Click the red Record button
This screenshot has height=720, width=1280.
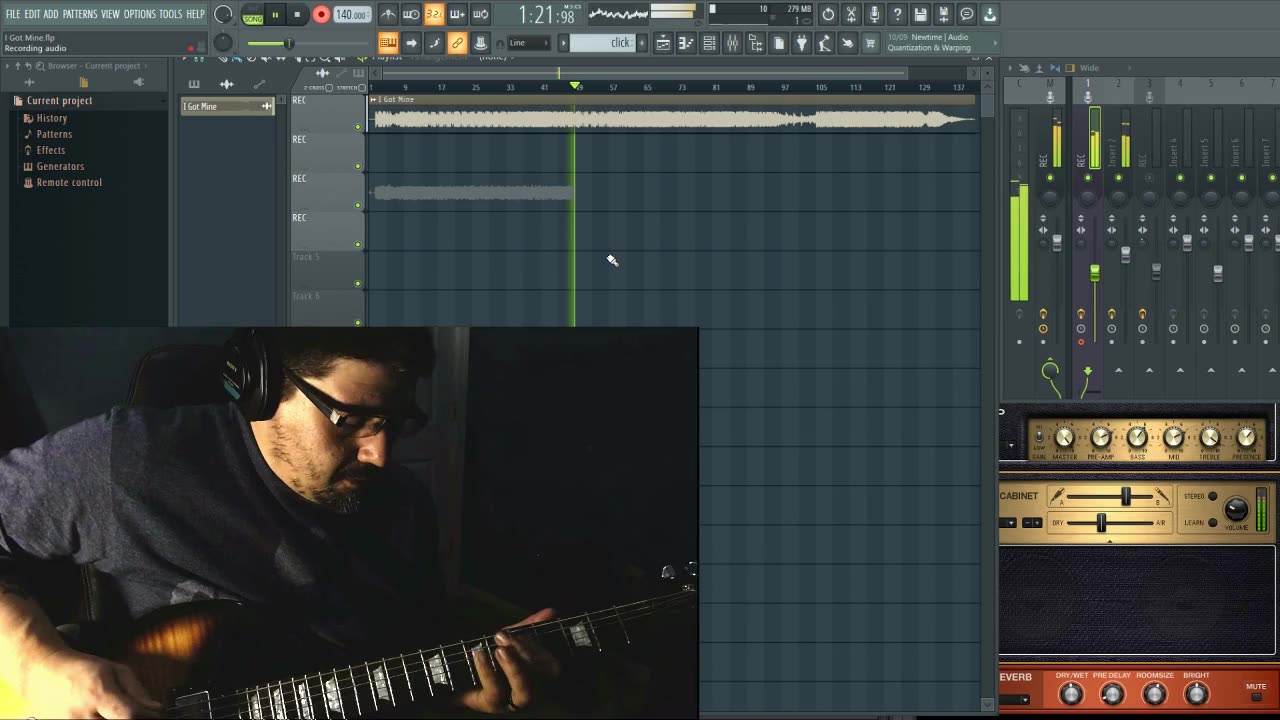pyautogui.click(x=321, y=14)
